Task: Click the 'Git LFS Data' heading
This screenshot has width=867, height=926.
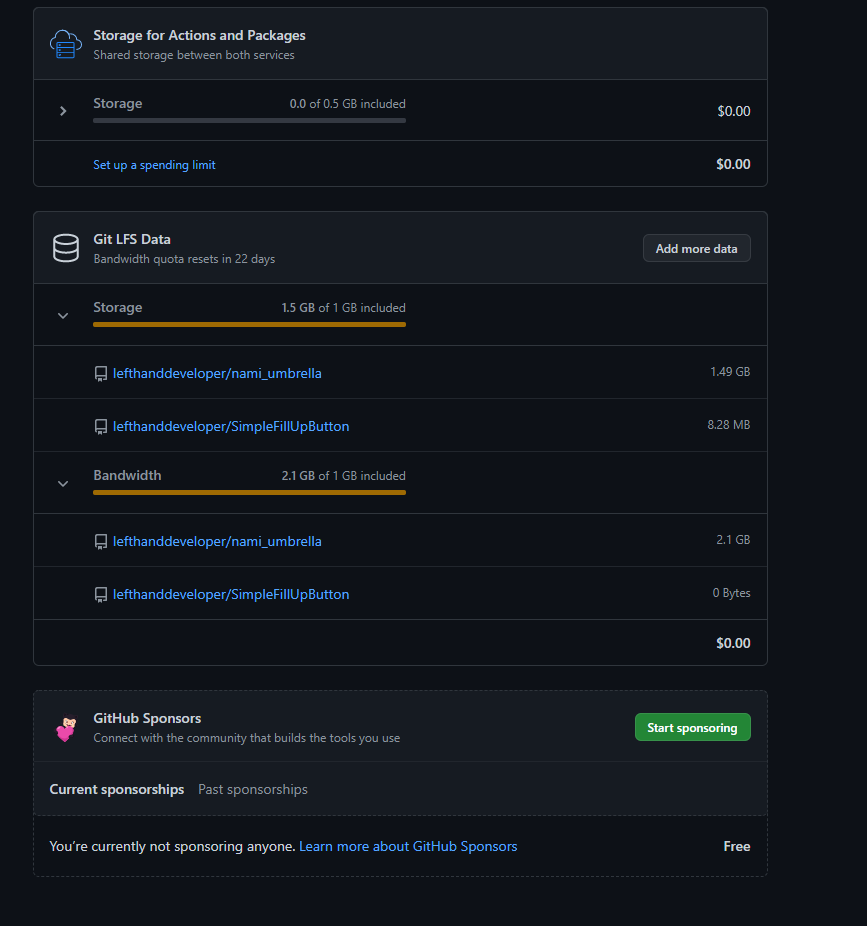Action: click(132, 239)
